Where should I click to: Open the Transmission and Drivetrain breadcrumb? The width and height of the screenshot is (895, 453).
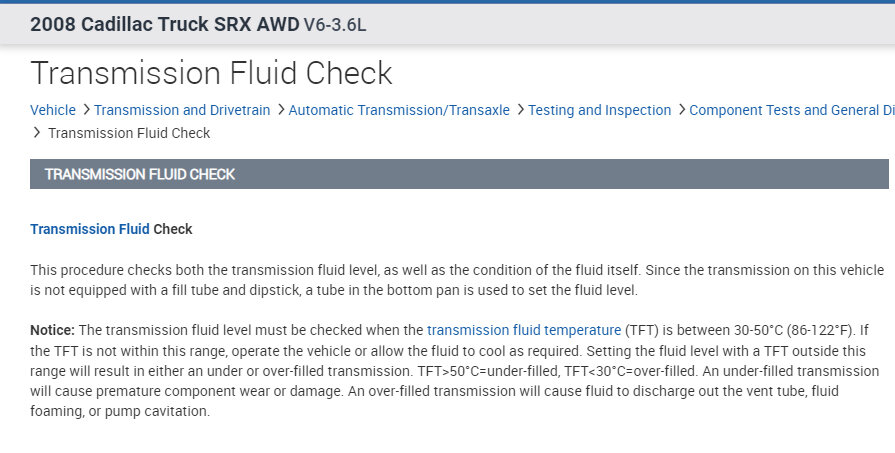182,110
